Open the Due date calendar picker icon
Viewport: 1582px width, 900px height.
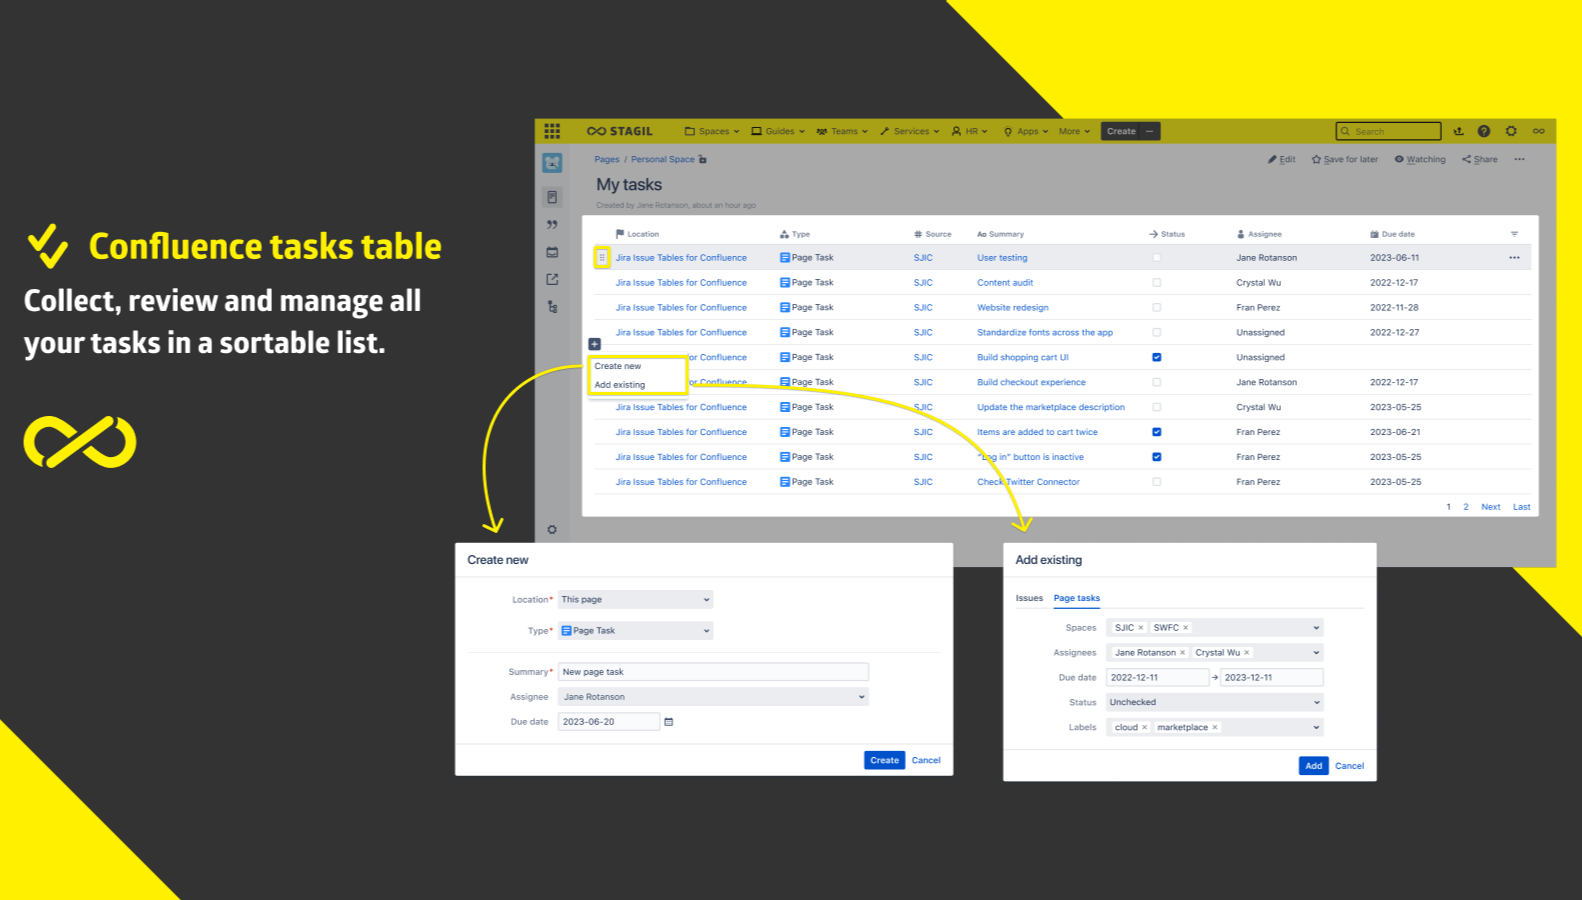tap(669, 722)
